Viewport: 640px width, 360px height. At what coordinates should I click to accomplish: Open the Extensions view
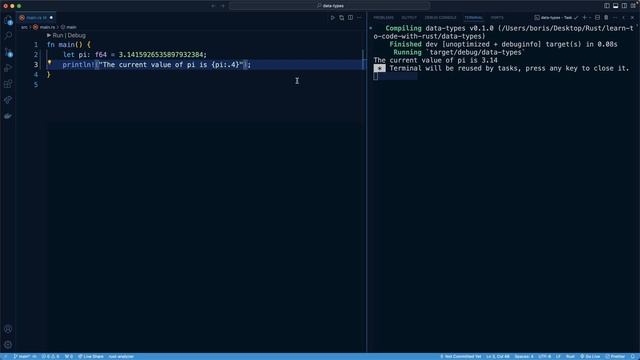[8, 84]
